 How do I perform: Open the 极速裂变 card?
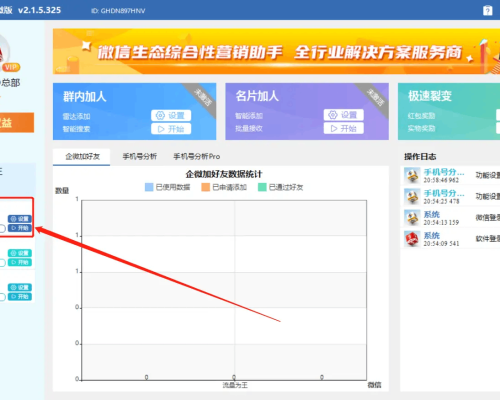449,111
